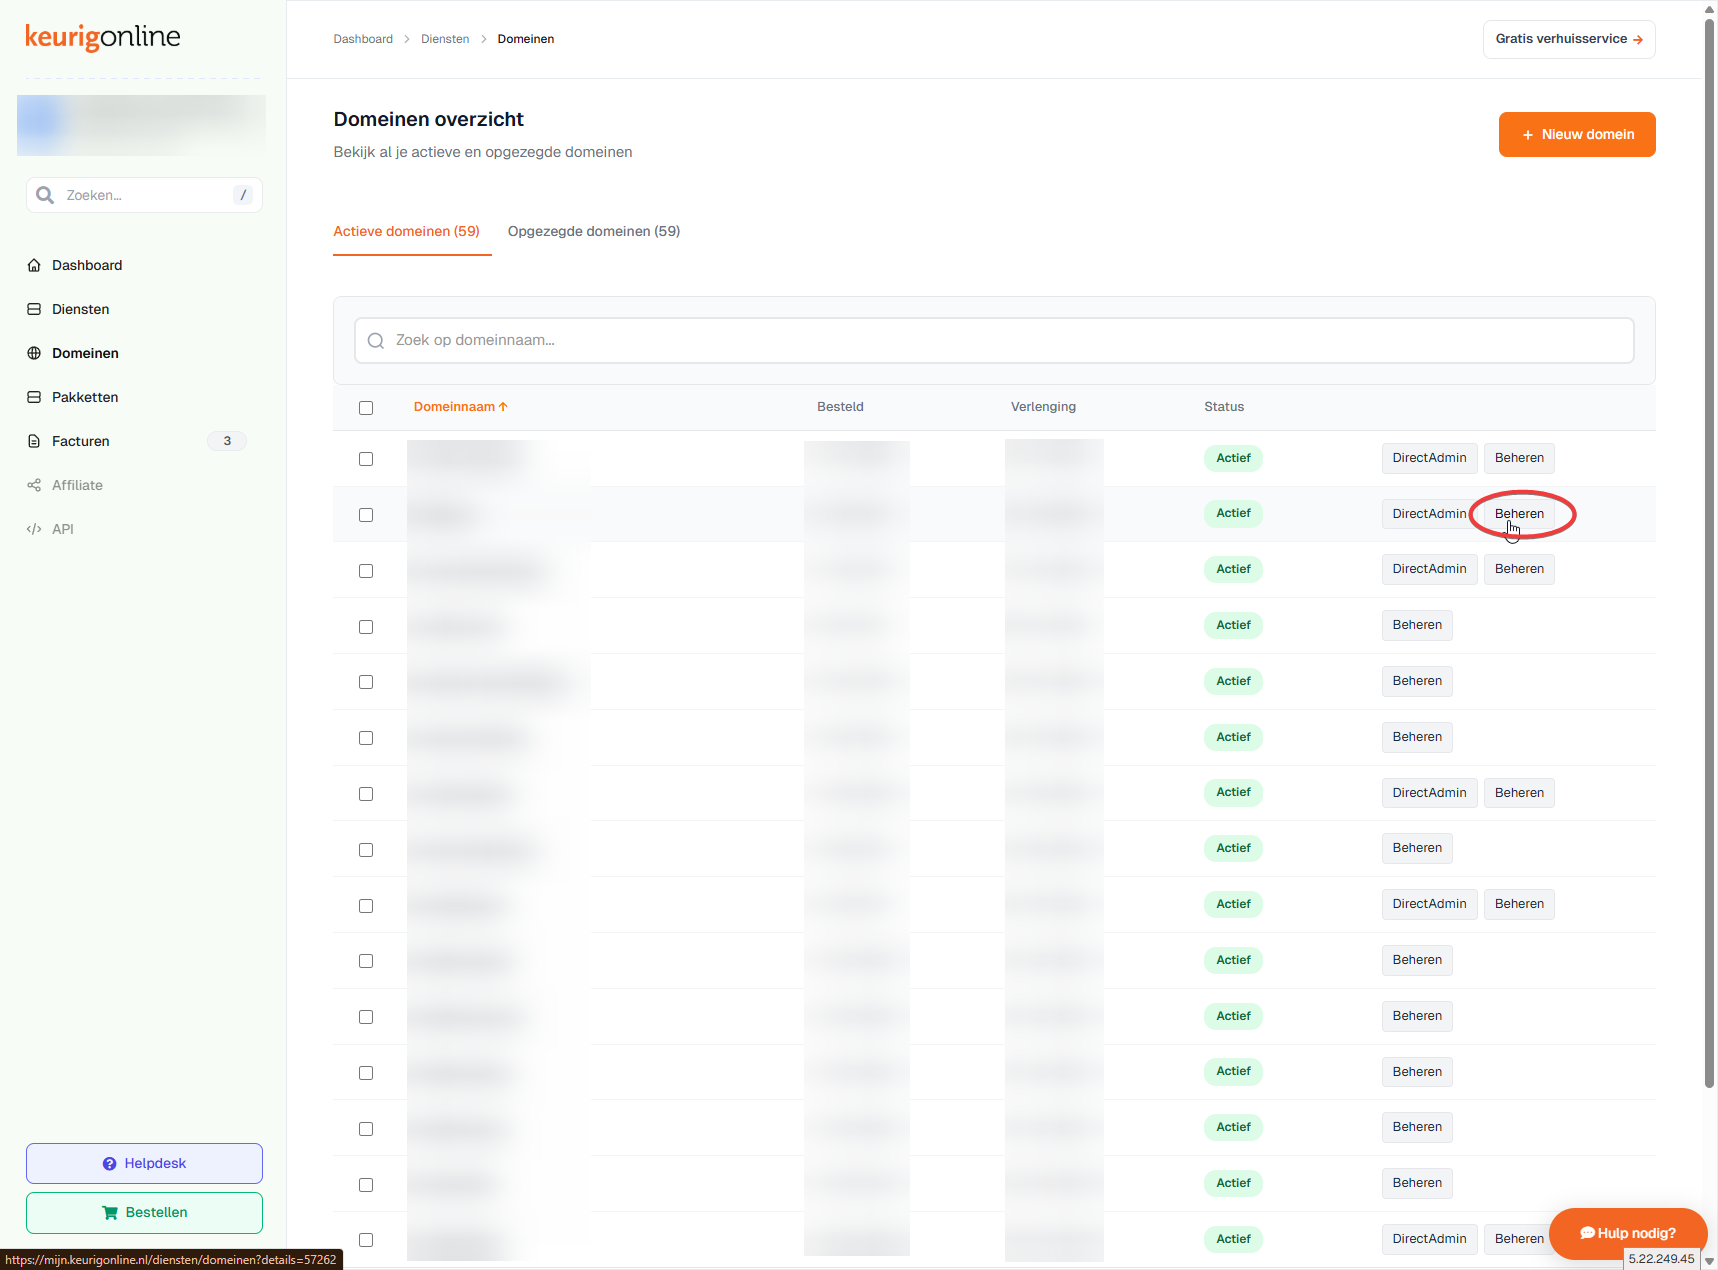Screen dimensions: 1718x1270
Task: Open the Helpdesk button
Action: (x=144, y=1163)
